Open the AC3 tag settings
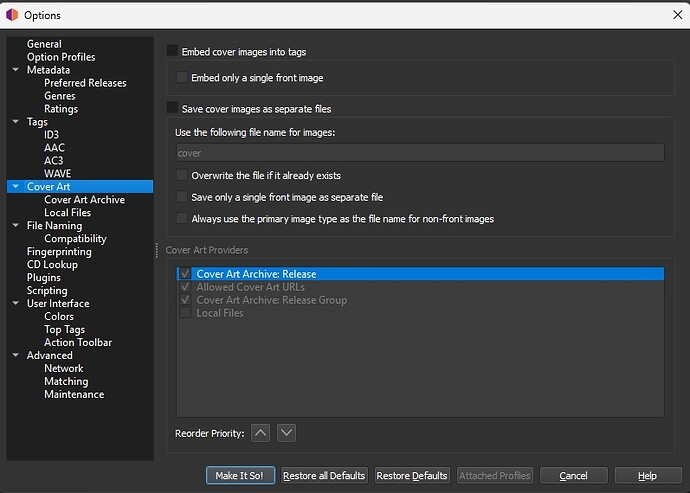Image resolution: width=690 pixels, height=493 pixels. click(54, 161)
